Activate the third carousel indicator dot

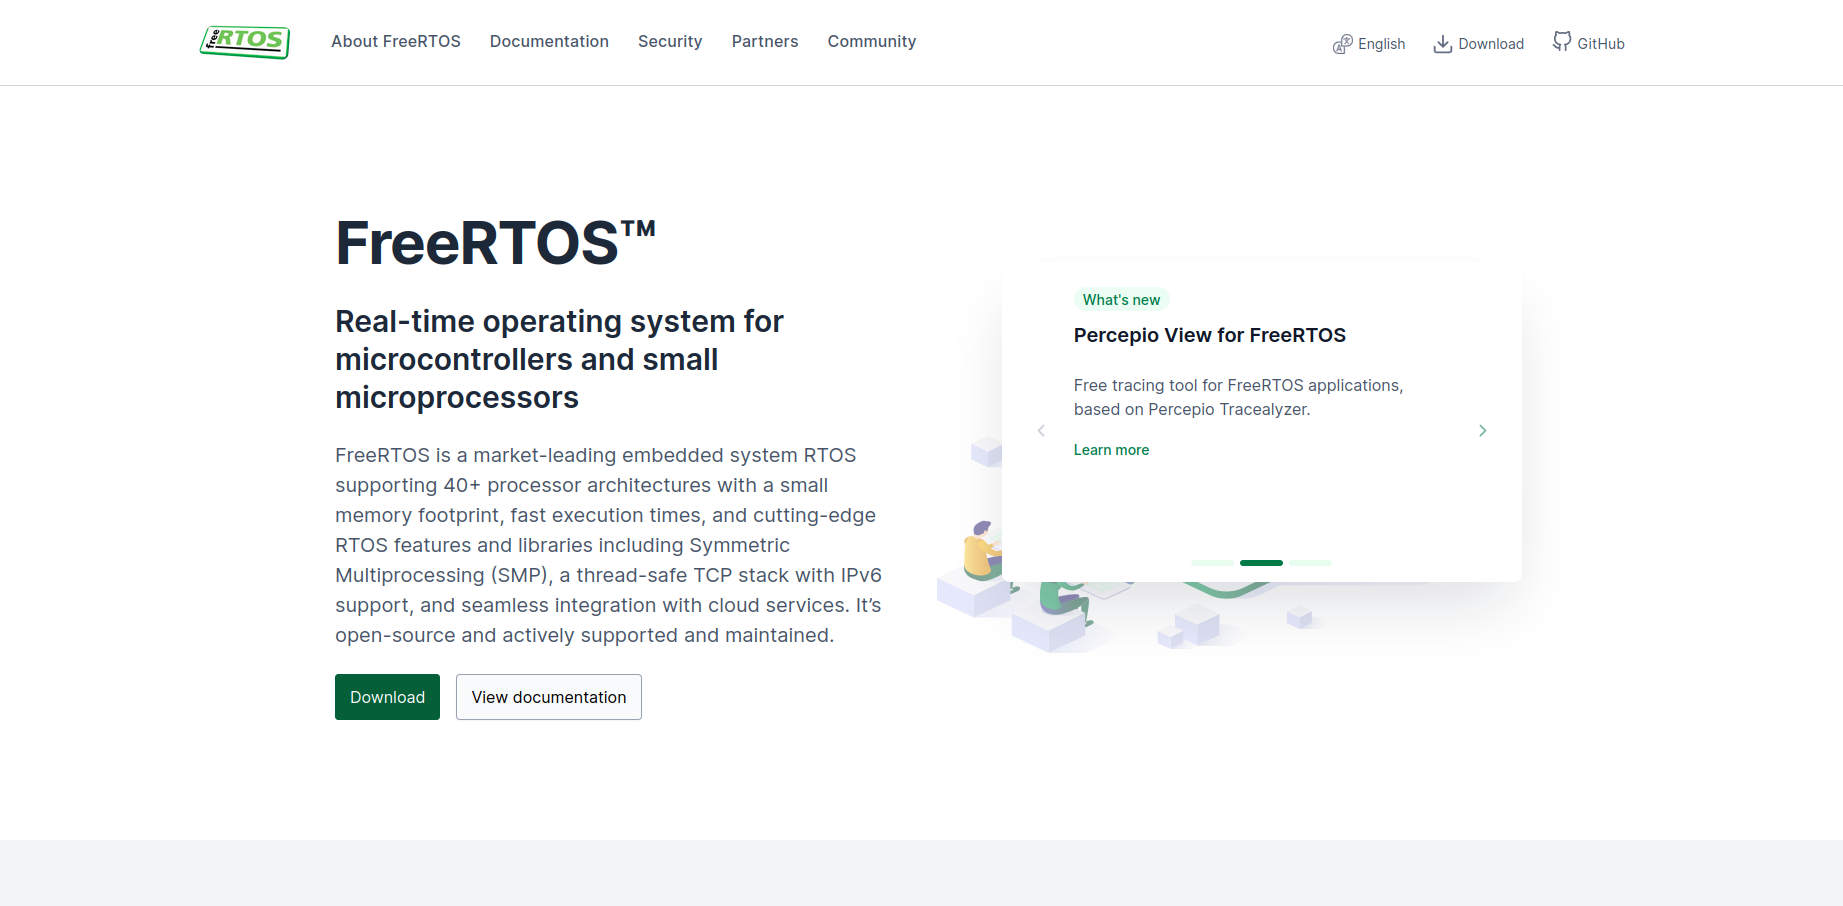coord(1310,563)
